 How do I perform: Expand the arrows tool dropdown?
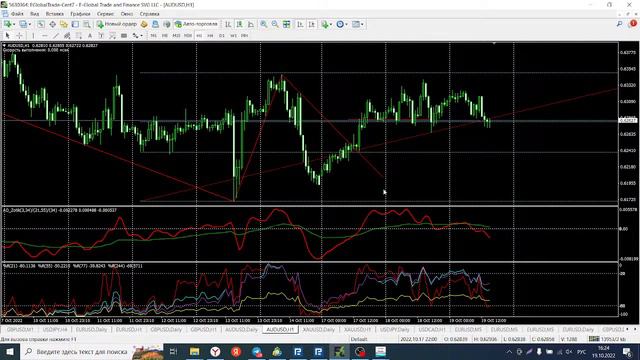pos(141,36)
